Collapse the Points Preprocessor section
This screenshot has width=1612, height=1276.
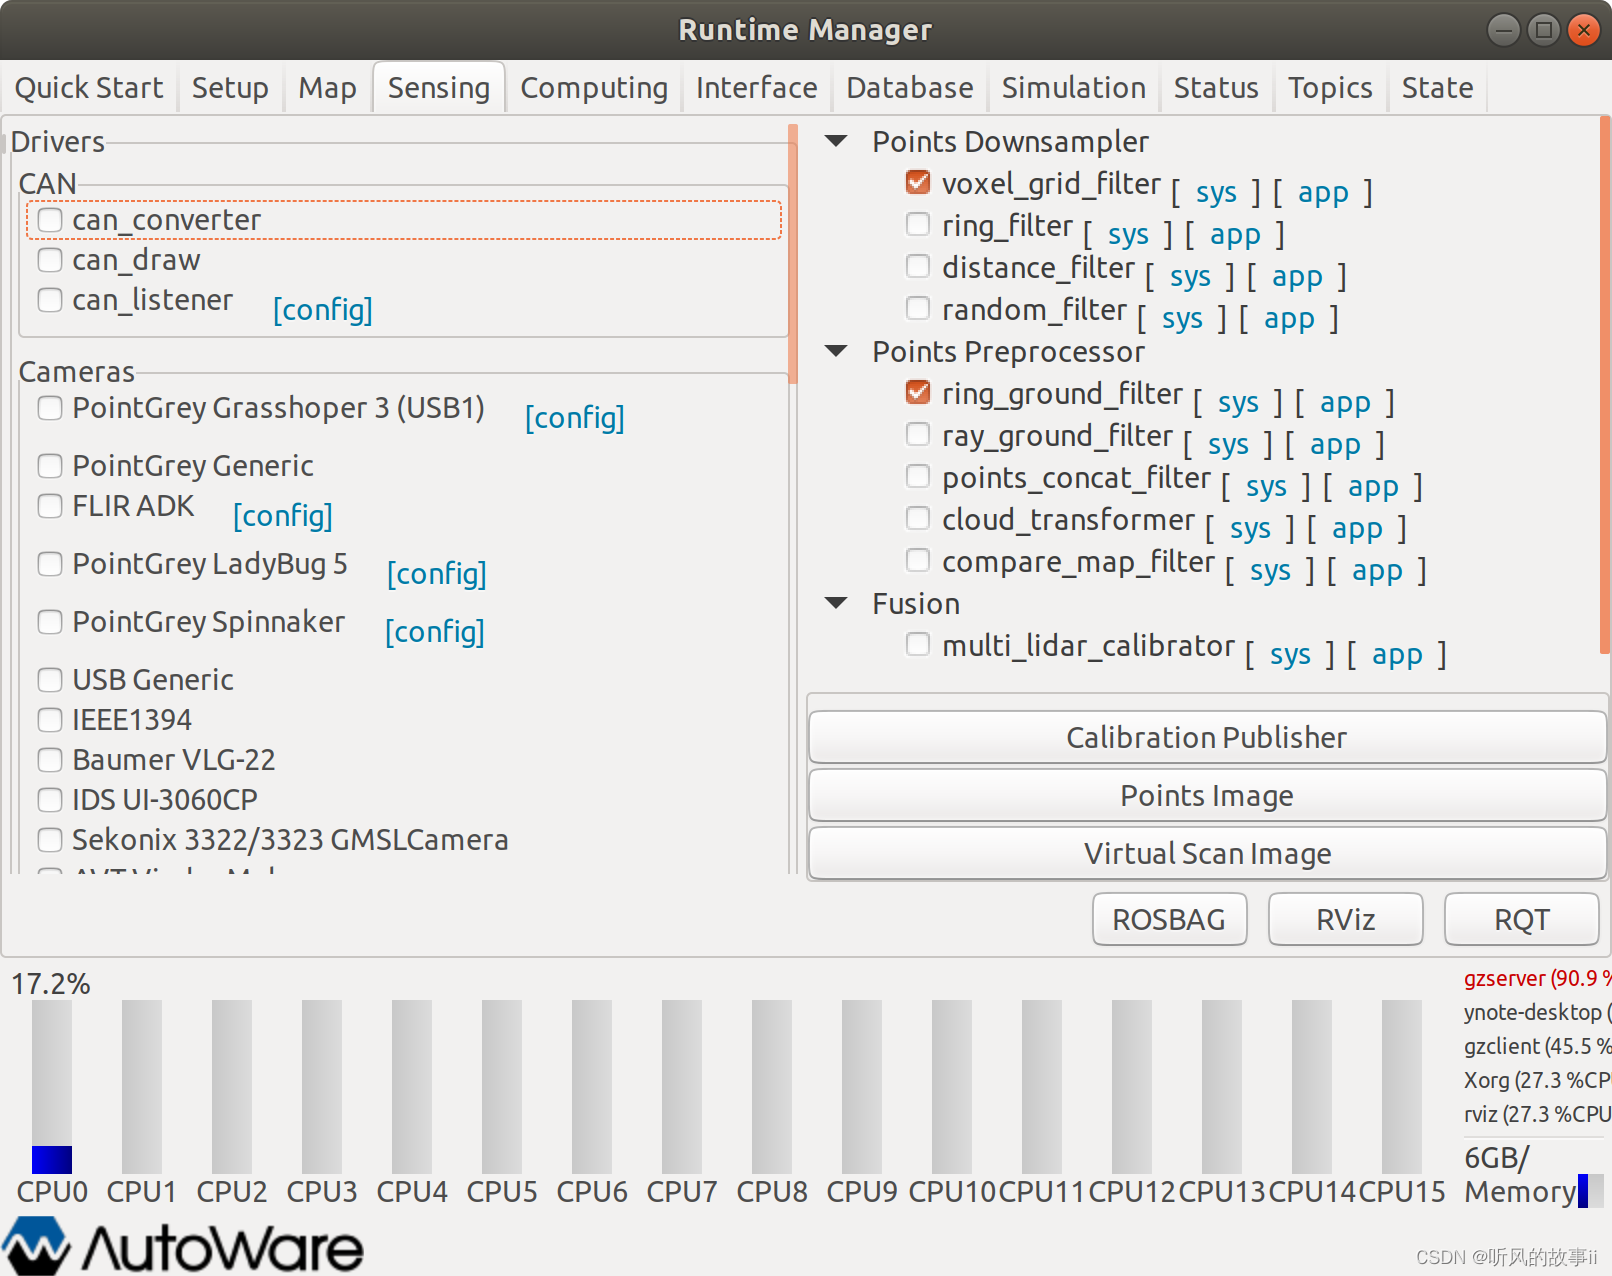point(835,351)
